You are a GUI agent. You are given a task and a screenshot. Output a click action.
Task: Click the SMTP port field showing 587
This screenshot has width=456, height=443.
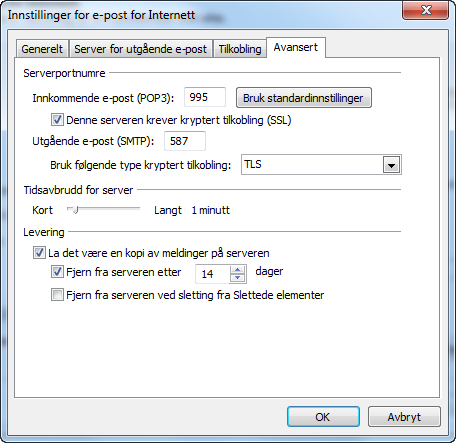point(185,141)
